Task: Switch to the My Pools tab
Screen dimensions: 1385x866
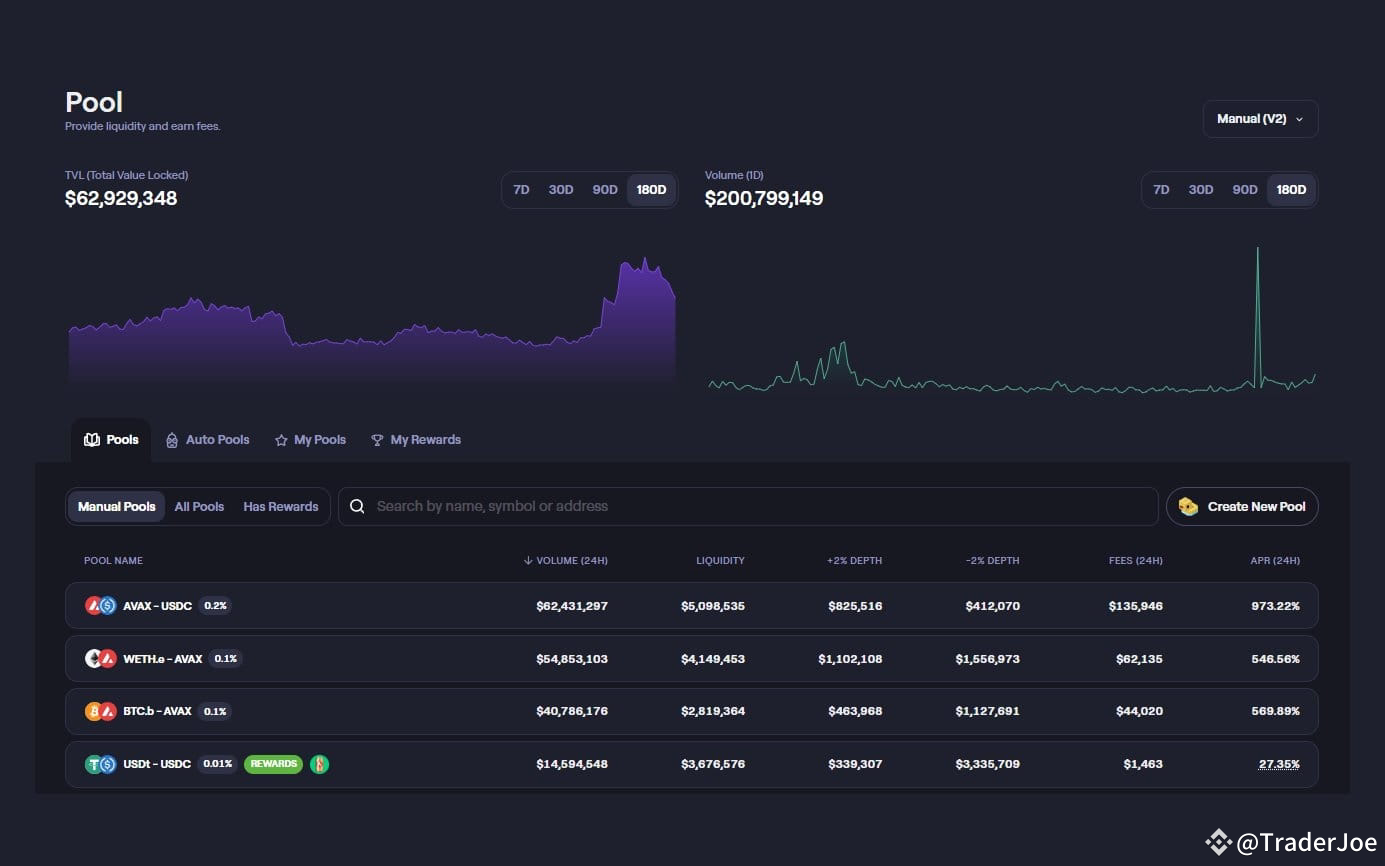Action: 310,439
